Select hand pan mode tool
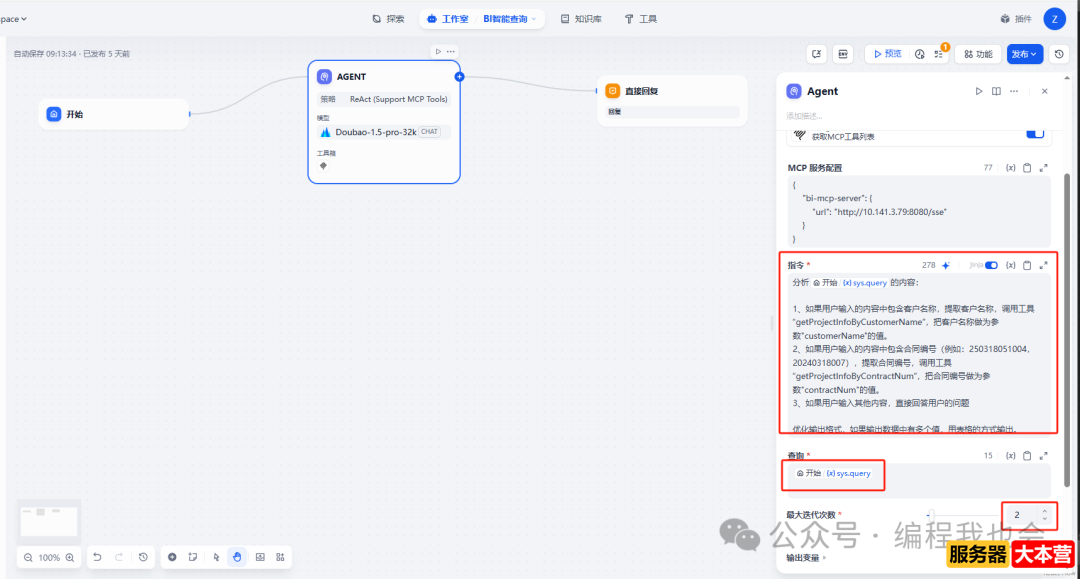The width and height of the screenshot is (1080, 579). click(237, 557)
